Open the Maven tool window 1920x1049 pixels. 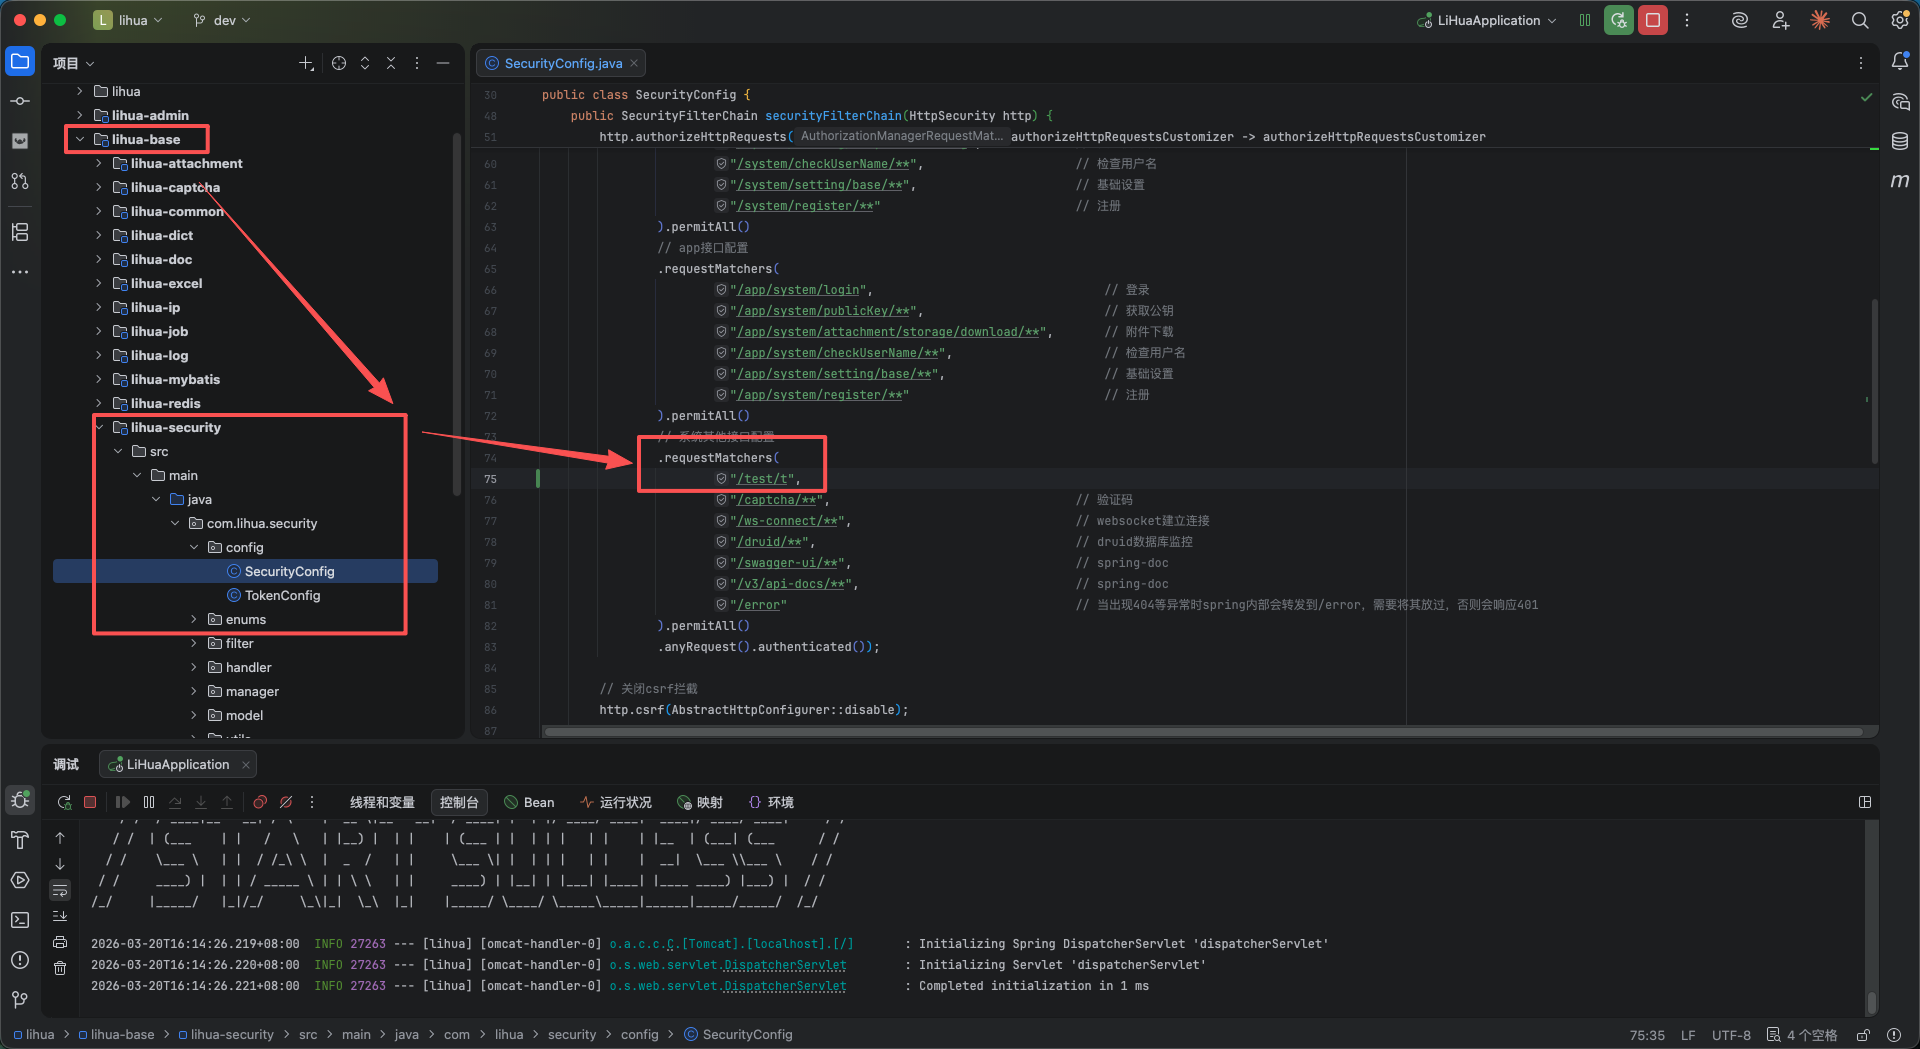click(1900, 181)
